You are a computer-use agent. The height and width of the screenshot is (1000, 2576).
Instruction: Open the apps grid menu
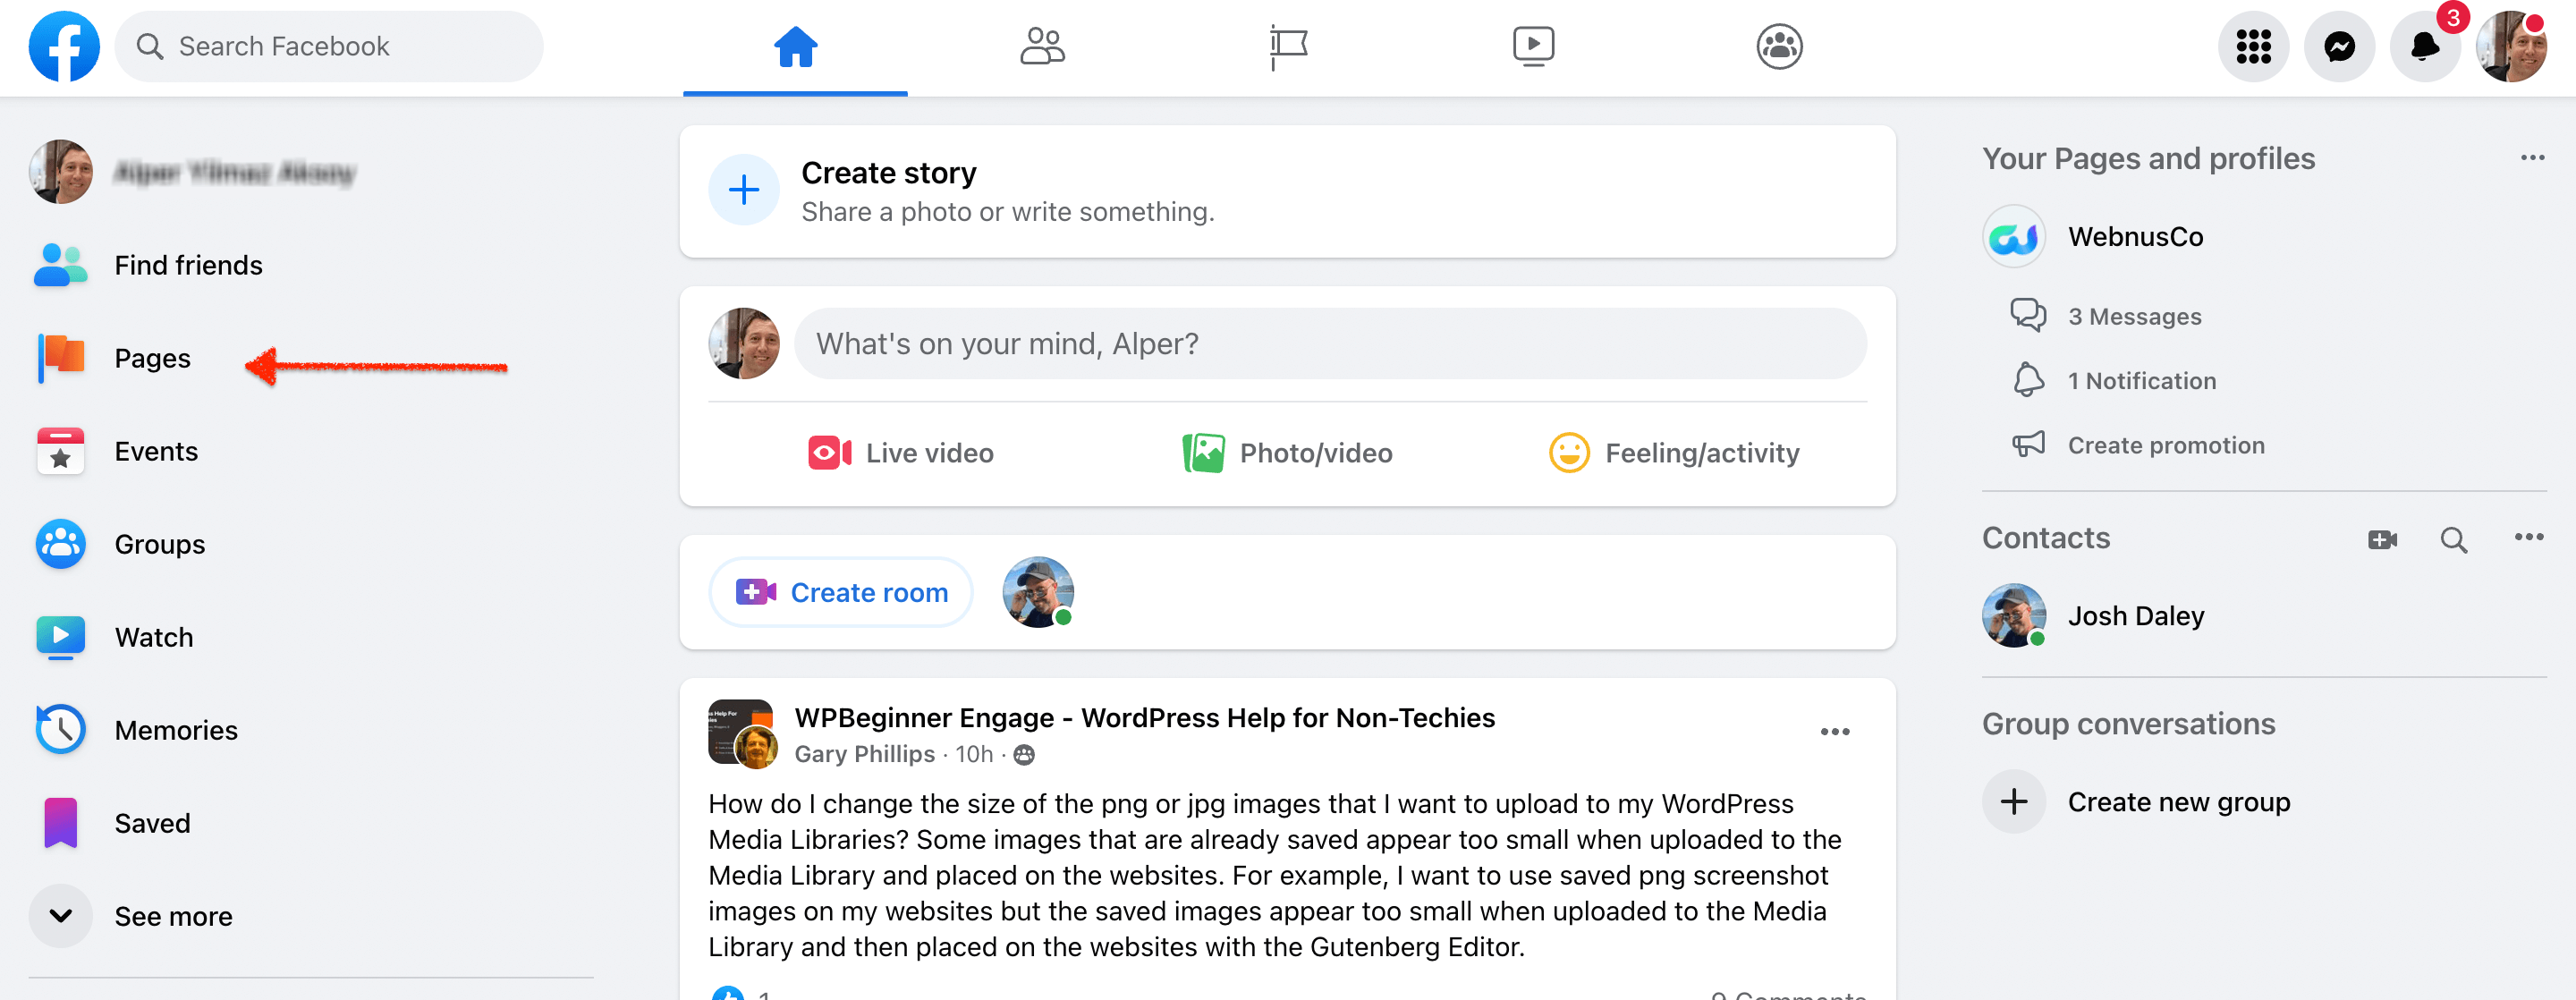(x=2253, y=46)
